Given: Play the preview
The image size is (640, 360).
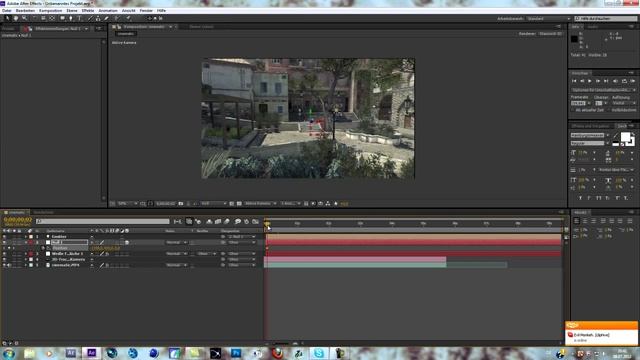Looking at the screenshot, I should pos(590,81).
